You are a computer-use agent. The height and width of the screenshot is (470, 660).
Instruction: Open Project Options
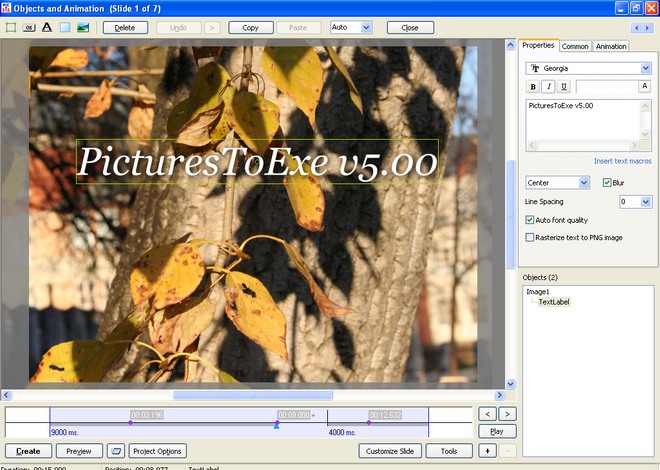(x=157, y=451)
